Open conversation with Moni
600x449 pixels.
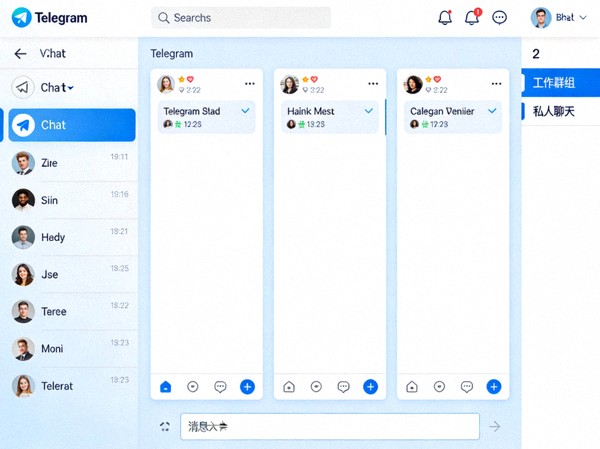(70, 349)
